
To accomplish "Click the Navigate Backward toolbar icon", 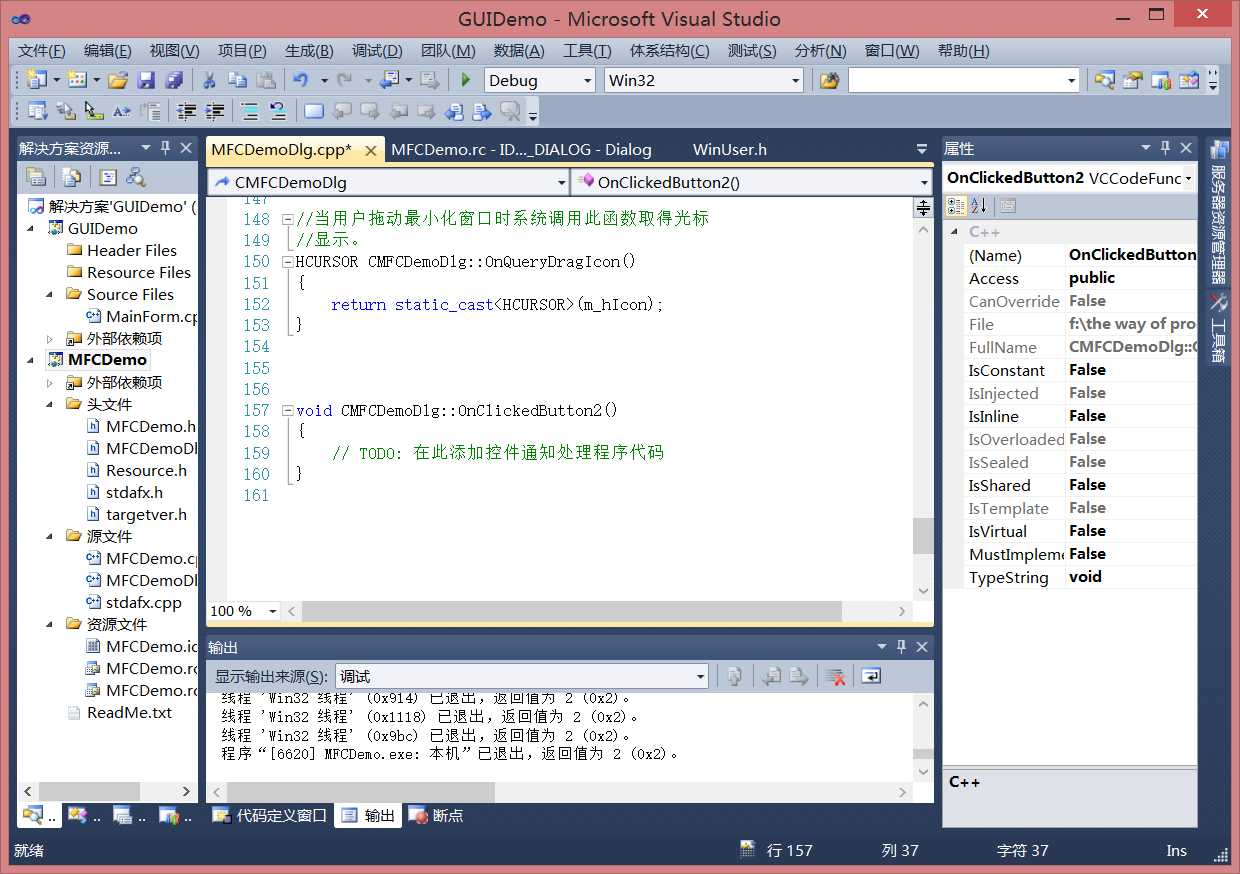I will tap(389, 80).
